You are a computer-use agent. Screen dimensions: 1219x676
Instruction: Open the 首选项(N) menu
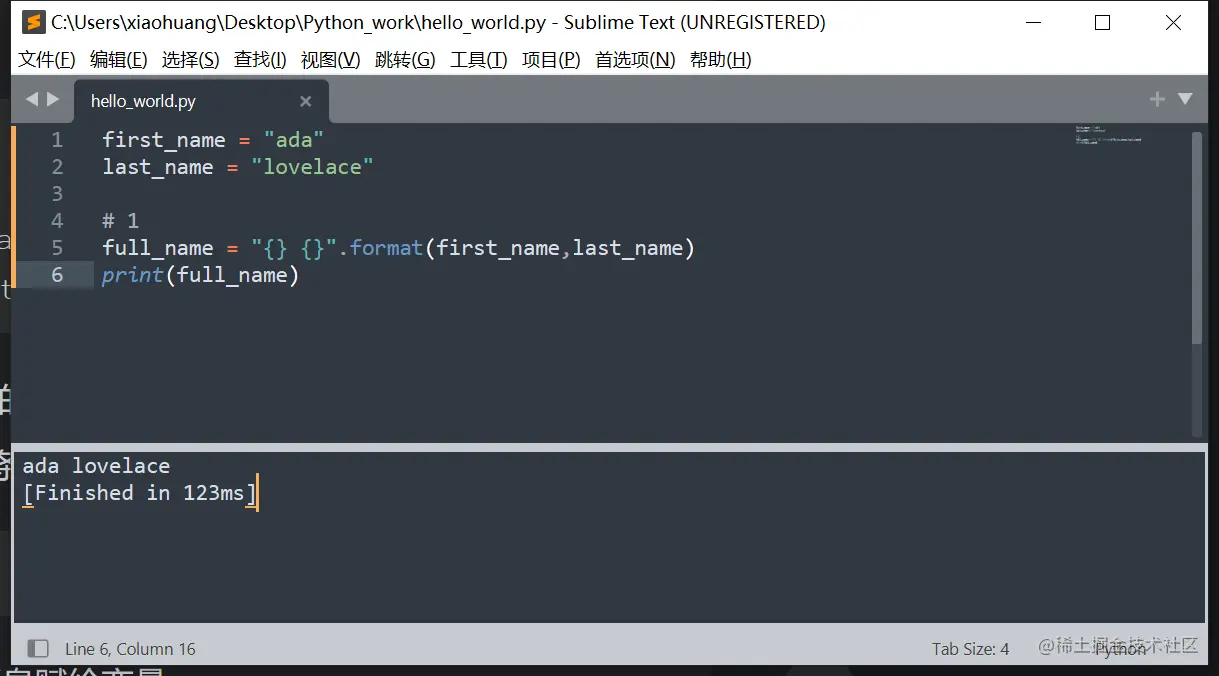click(x=635, y=60)
